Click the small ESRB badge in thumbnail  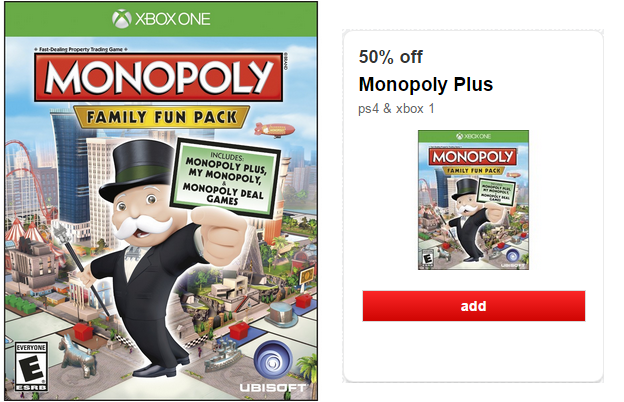[428, 258]
